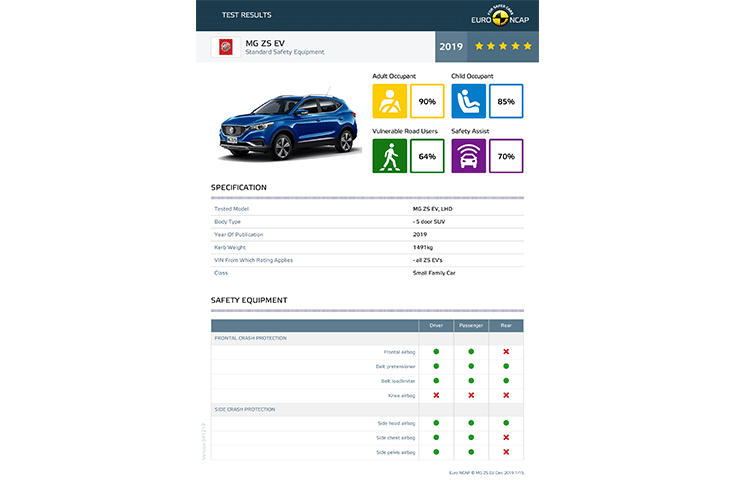Click the Side pelvis airbag Passenger green dot
This screenshot has height=485, width=735.
tap(471, 452)
